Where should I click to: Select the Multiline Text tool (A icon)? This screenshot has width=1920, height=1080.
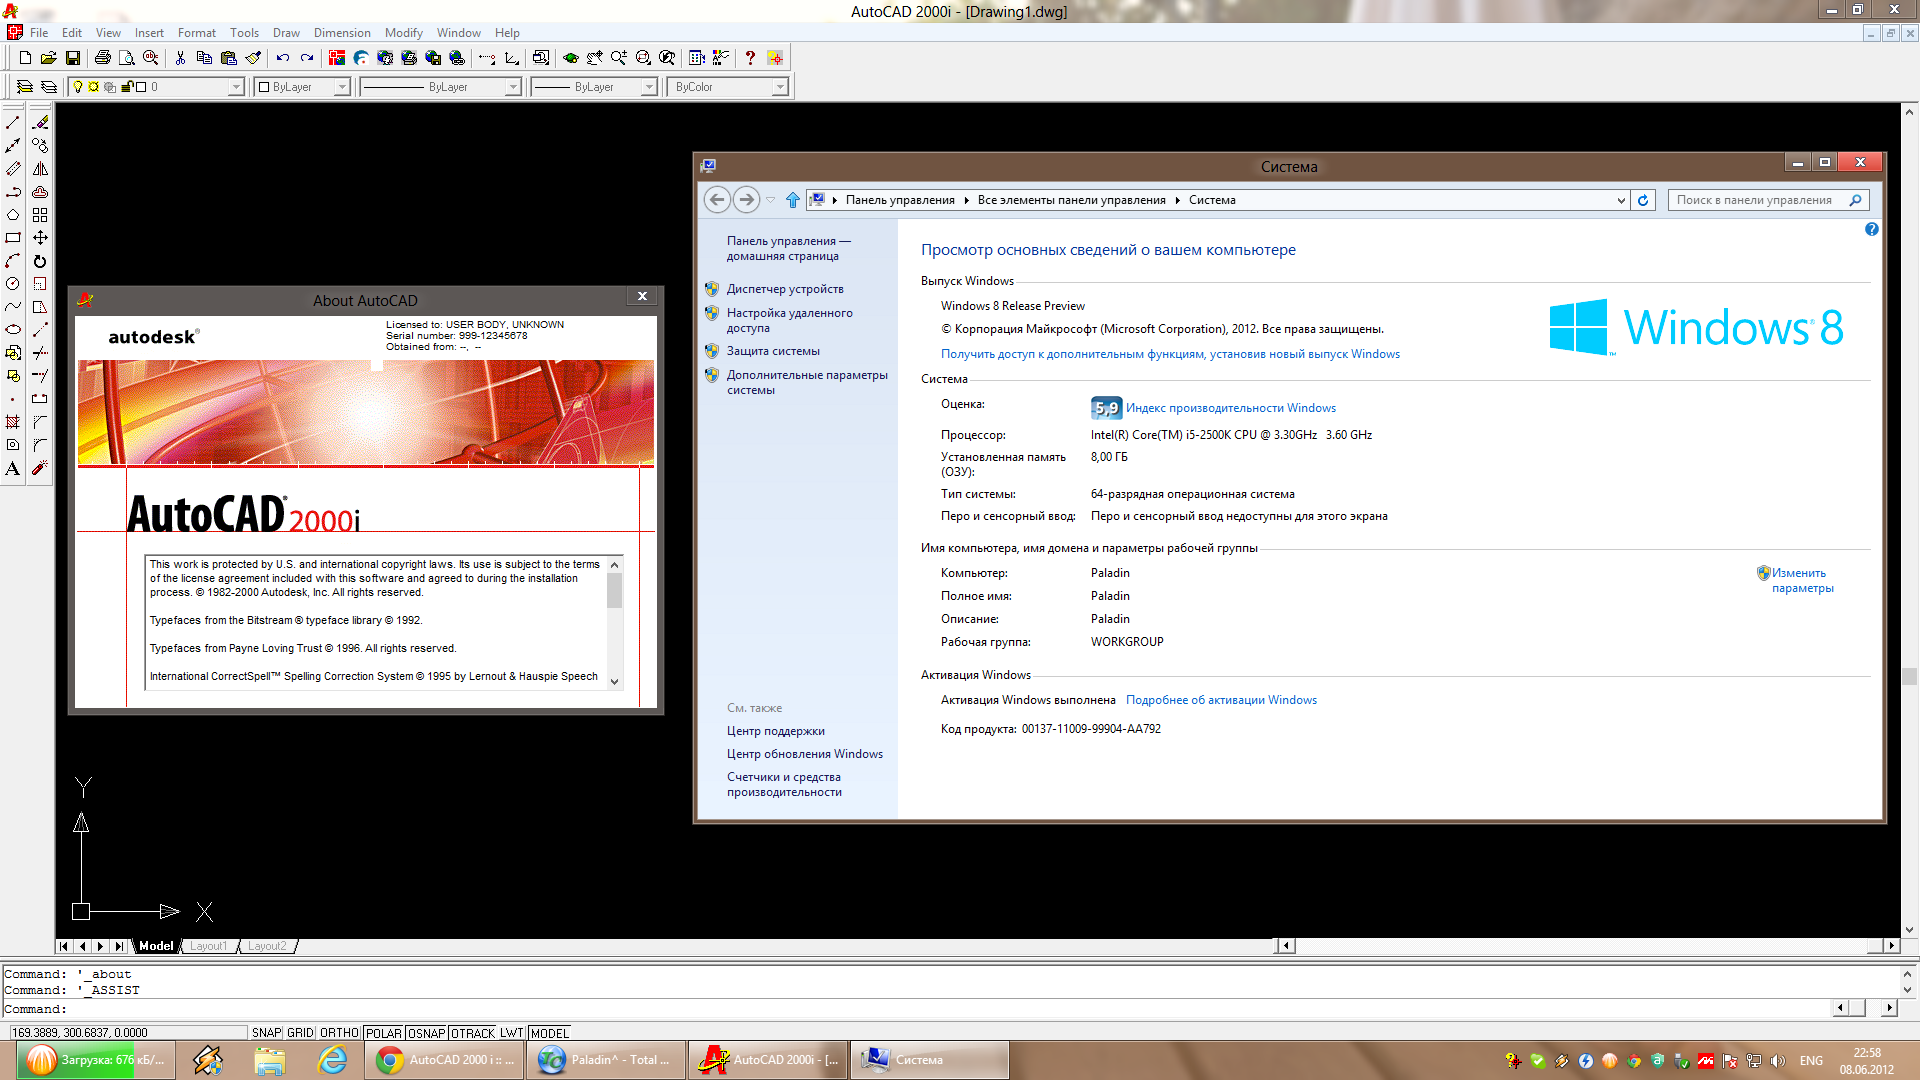click(x=13, y=468)
